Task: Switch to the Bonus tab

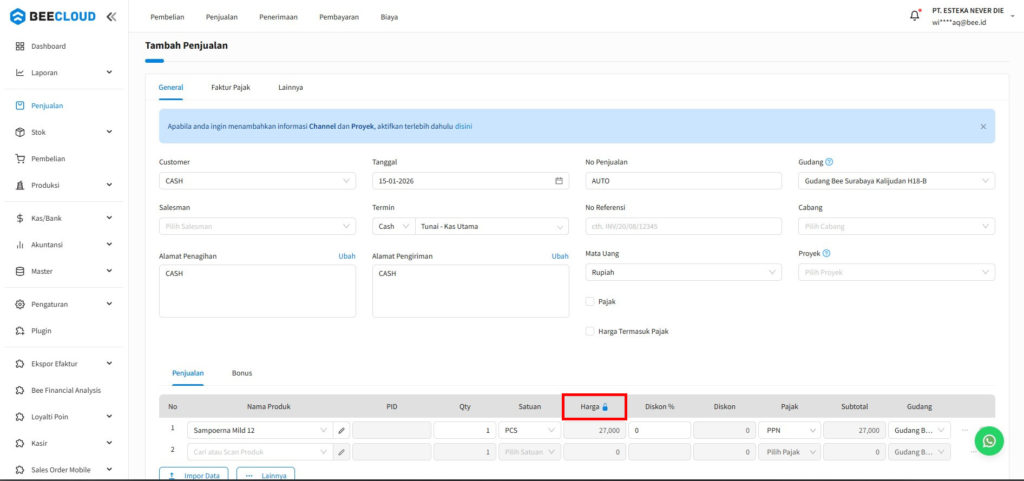Action: point(242,373)
